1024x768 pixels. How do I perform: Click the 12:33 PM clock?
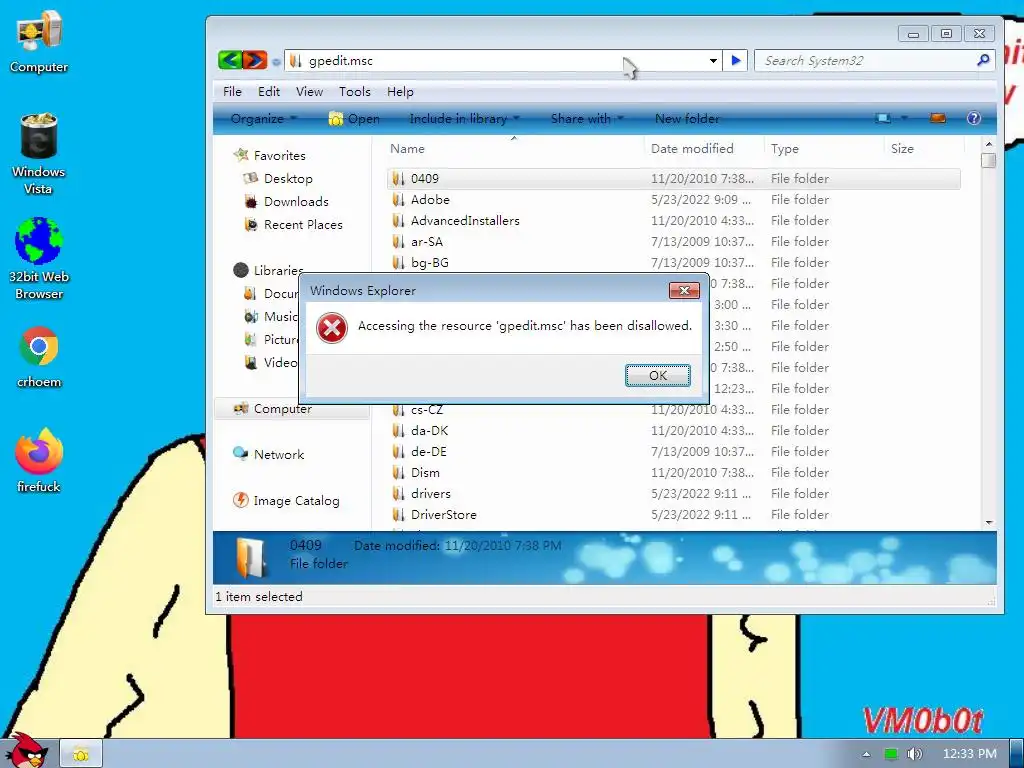tap(970, 754)
